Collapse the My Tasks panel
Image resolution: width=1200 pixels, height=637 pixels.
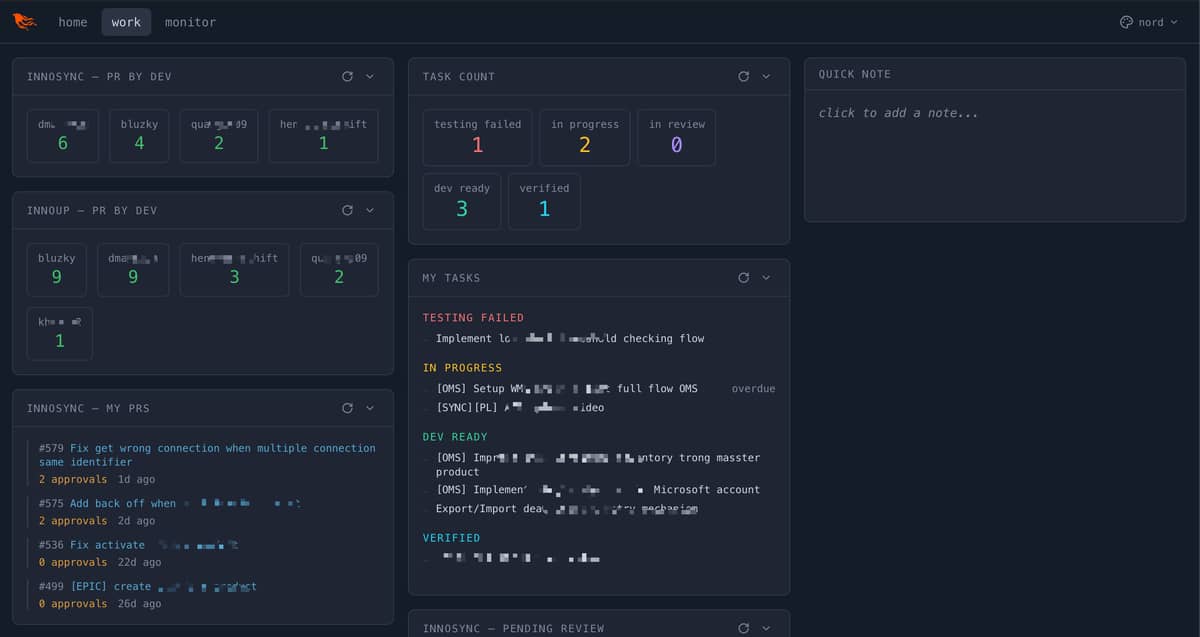(766, 277)
